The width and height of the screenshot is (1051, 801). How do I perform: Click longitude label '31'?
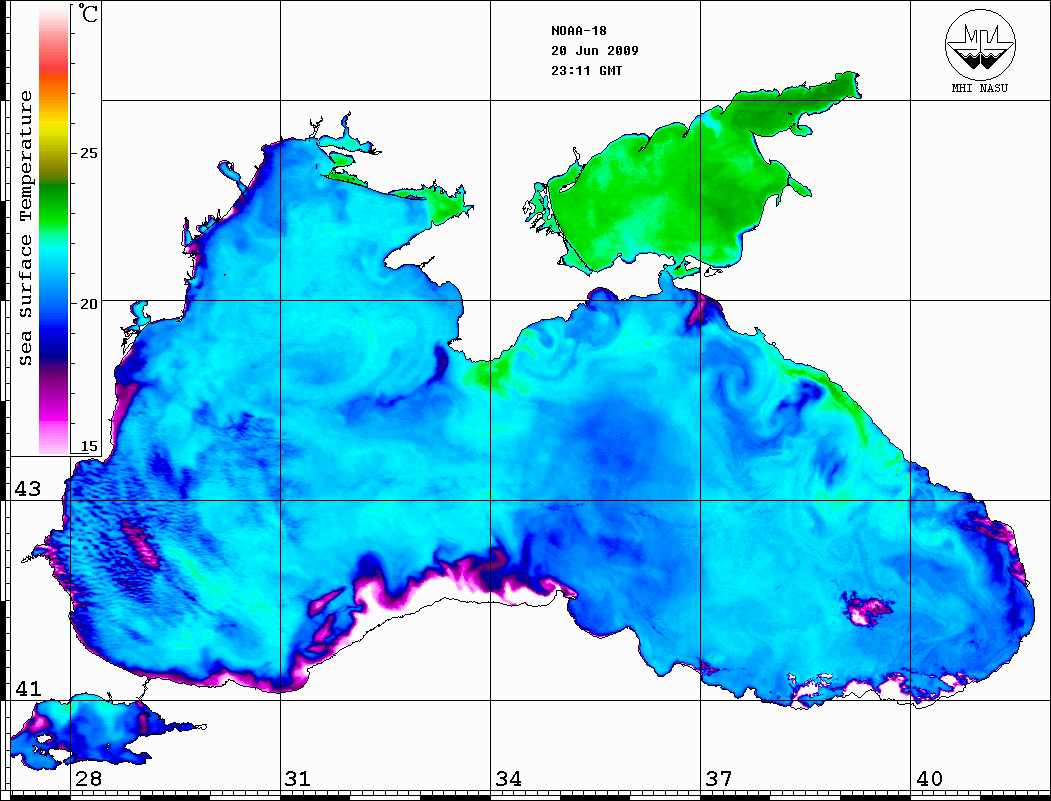298,779
